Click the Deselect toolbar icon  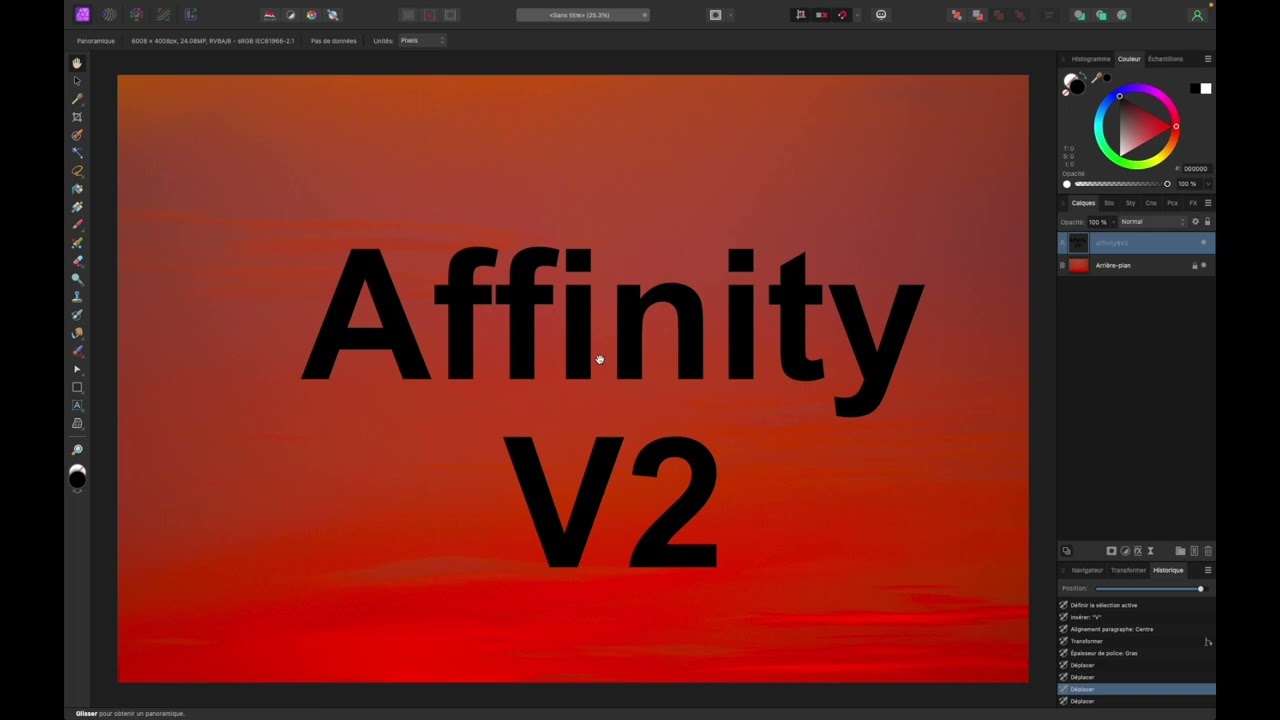(x=429, y=15)
